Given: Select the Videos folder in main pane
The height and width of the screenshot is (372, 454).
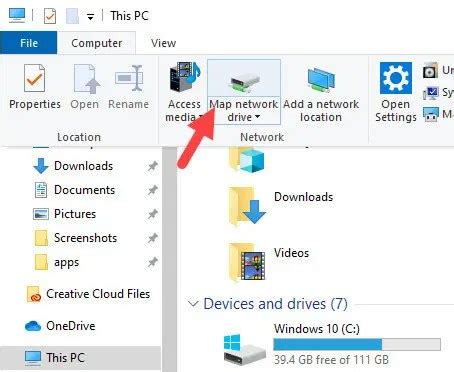Looking at the screenshot, I should 269,262.
